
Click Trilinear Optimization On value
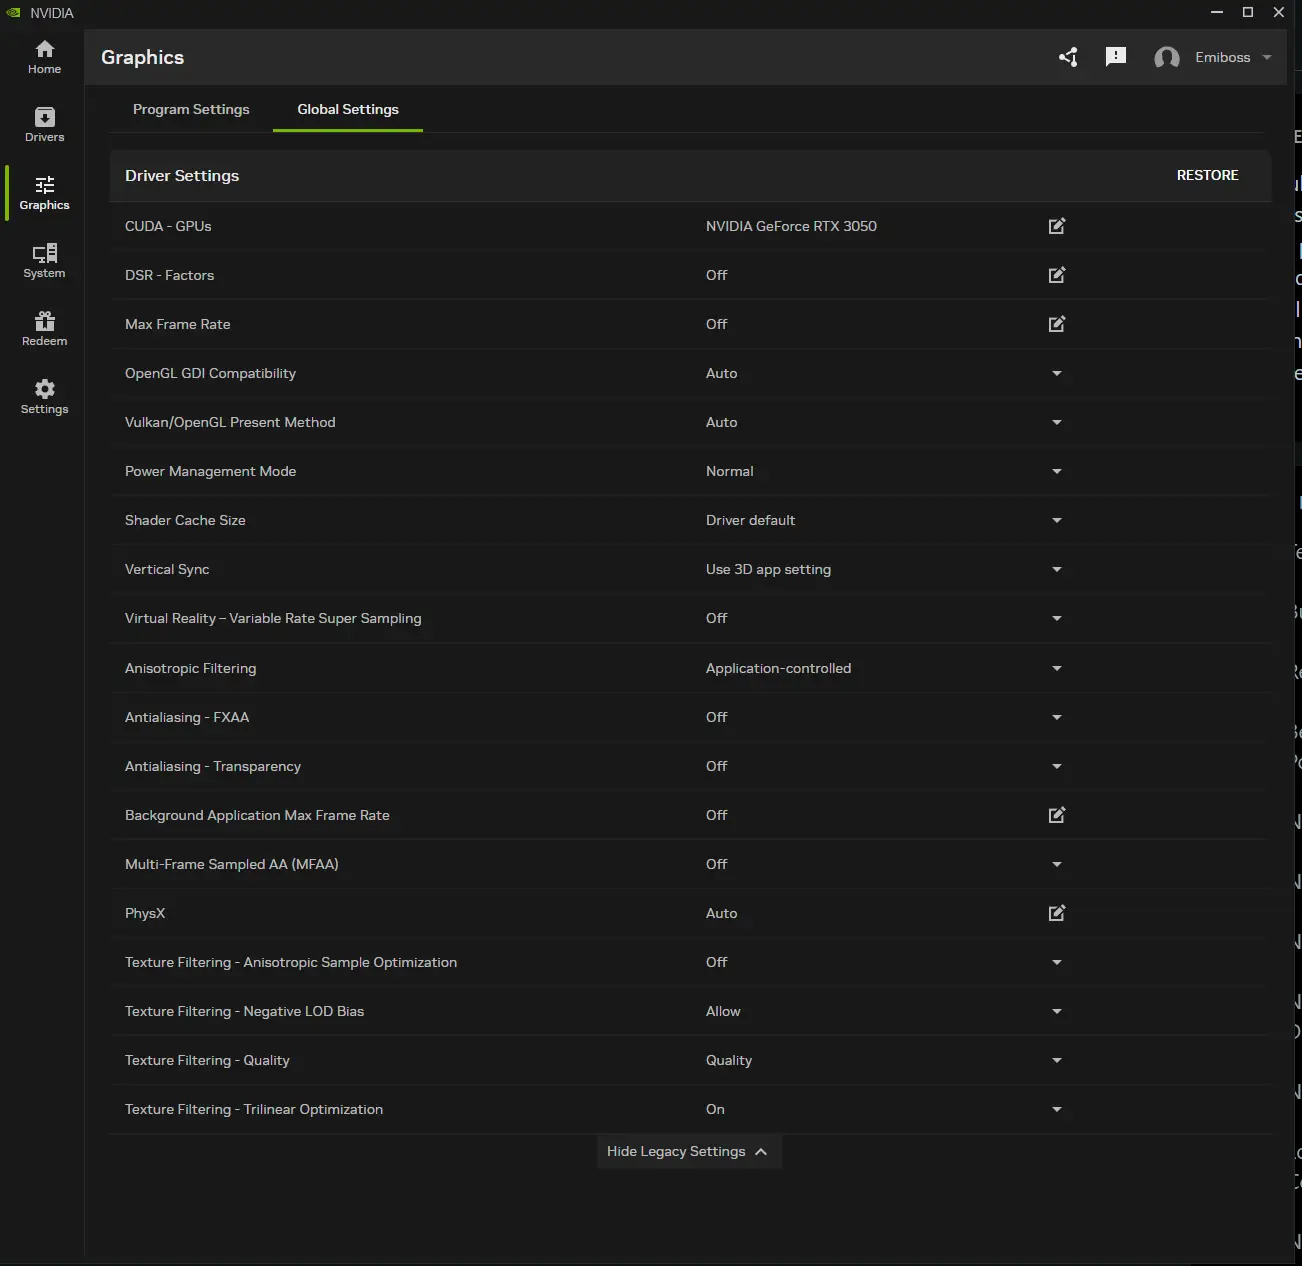click(x=715, y=1109)
